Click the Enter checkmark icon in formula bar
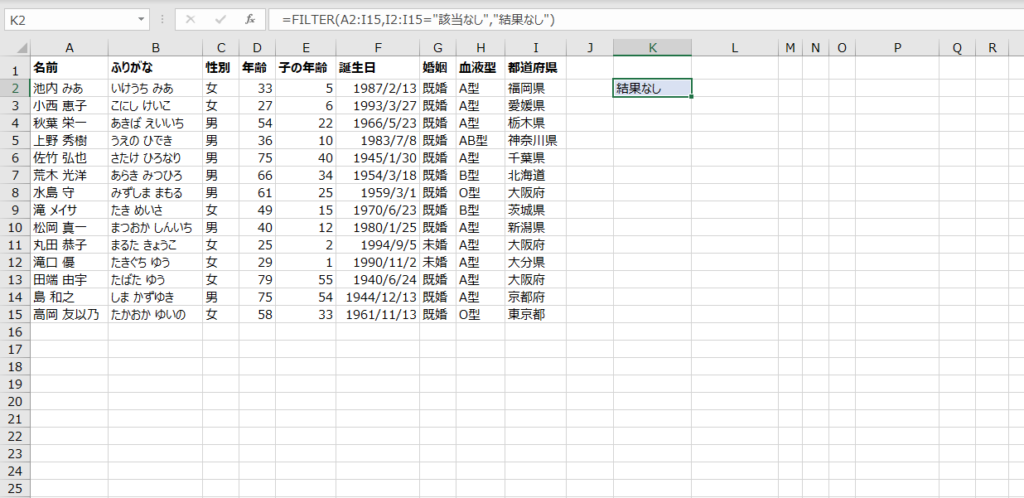Screen dimensions: 1024x498 tap(219, 19)
